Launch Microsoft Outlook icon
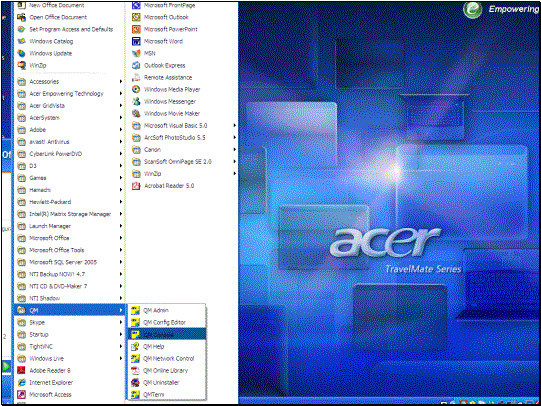The width and height of the screenshot is (541, 406). coord(136,17)
